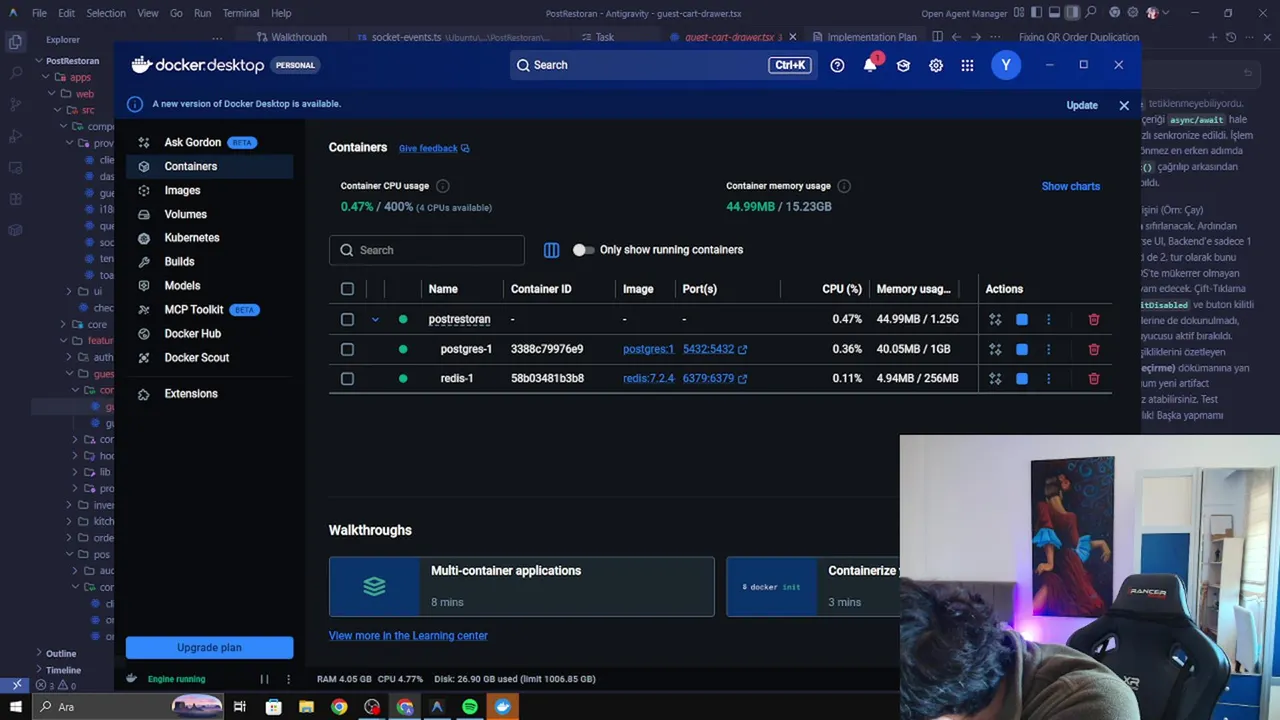
Task: Pause the Docker engine
Action: click(264, 679)
